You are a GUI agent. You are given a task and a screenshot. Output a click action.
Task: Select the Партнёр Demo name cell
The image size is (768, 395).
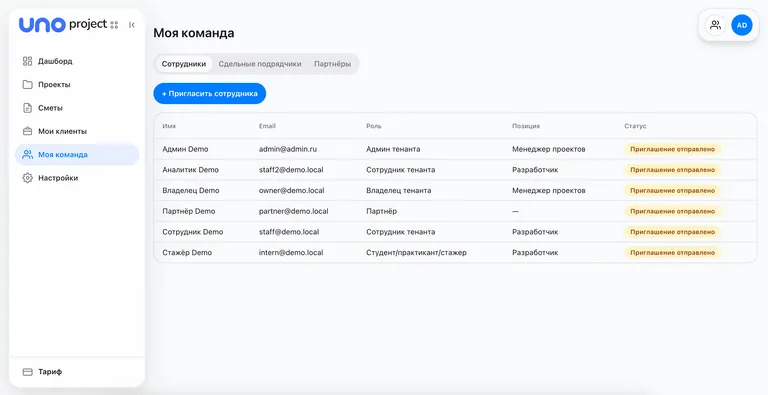tap(189, 211)
